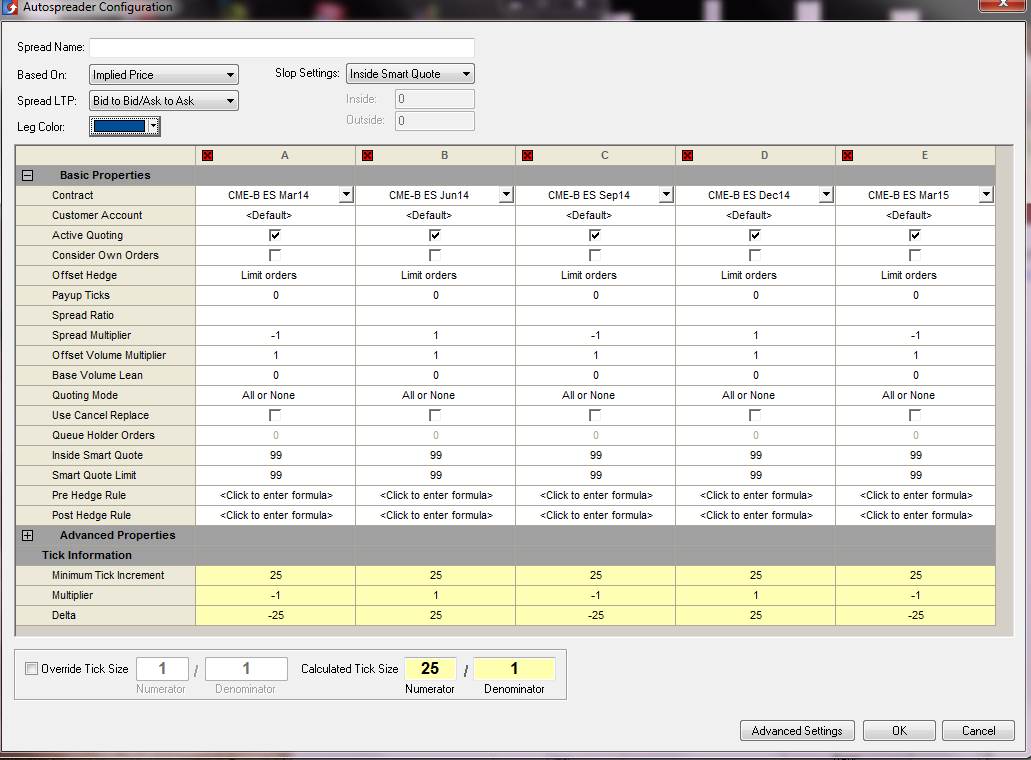Open contract dropdown for CME-B ES Mar14
1031x760 pixels.
[x=346, y=195]
